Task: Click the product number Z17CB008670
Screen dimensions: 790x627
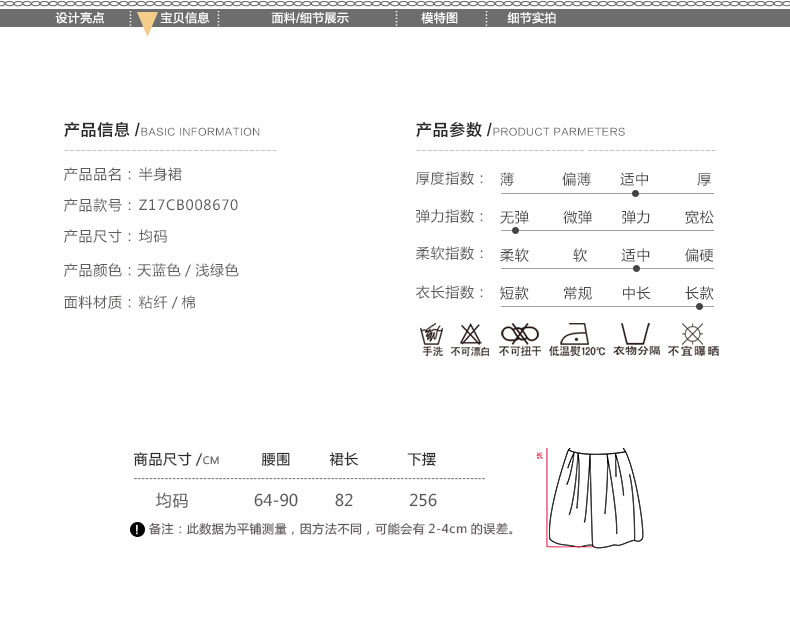Action: pos(187,205)
